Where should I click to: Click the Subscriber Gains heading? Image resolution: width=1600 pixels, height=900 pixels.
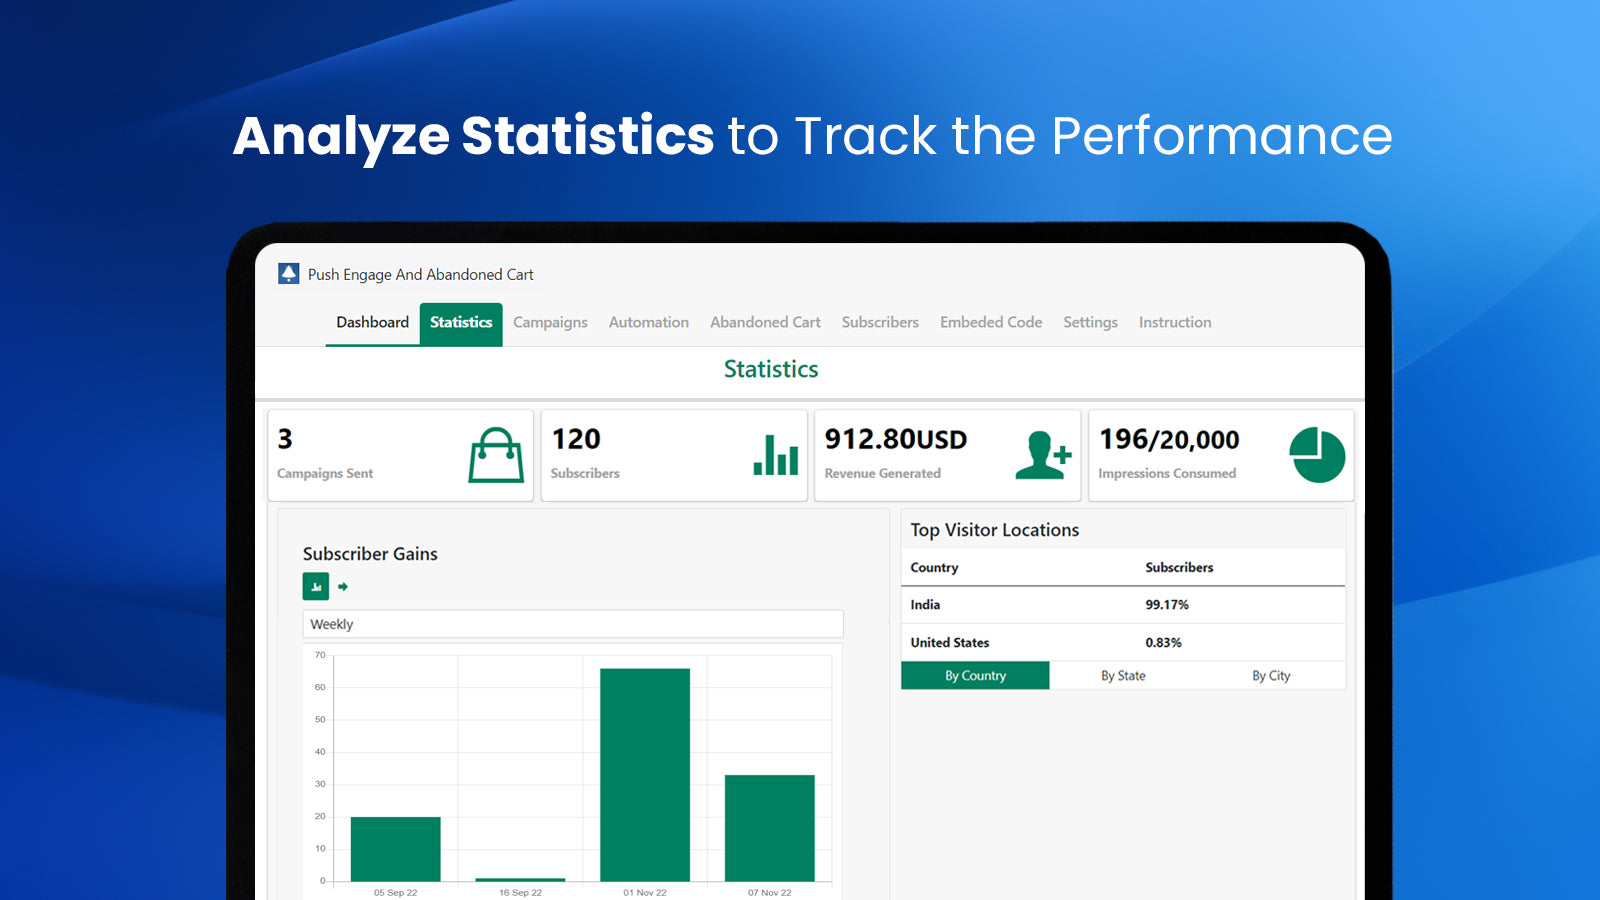click(x=370, y=554)
